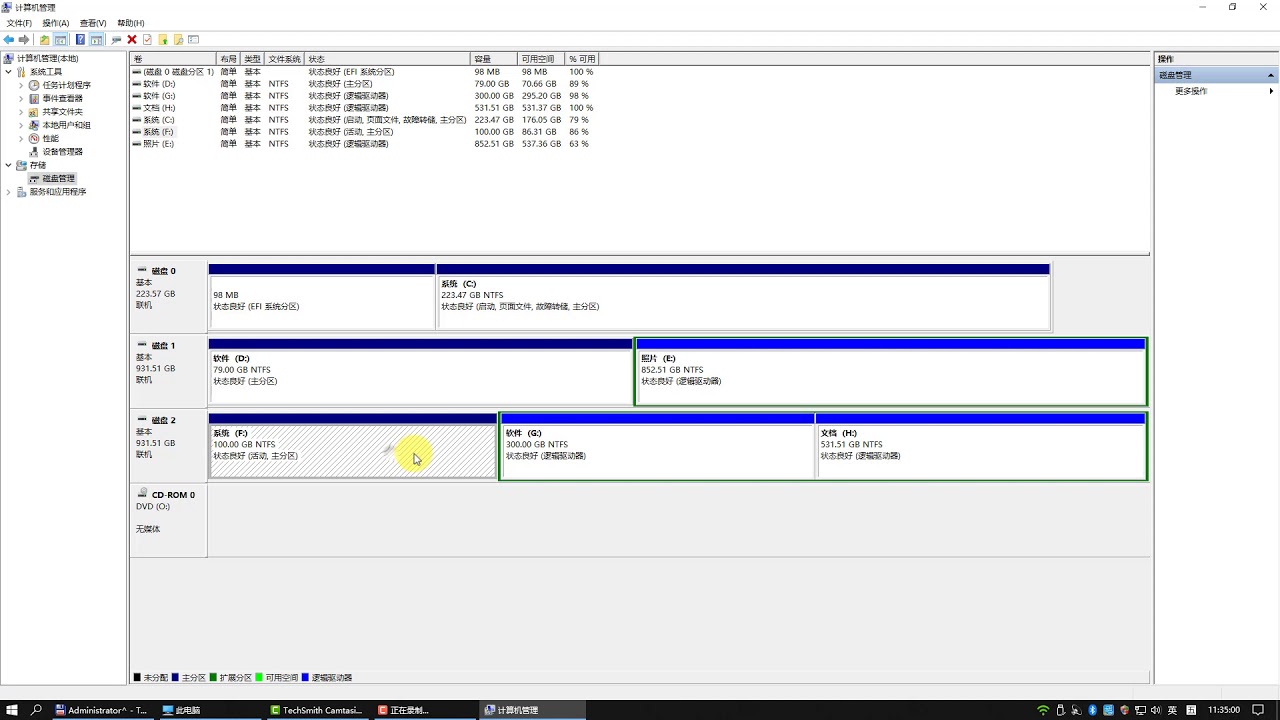
Task: Sort by the 容量 column header
Action: [x=494, y=59]
